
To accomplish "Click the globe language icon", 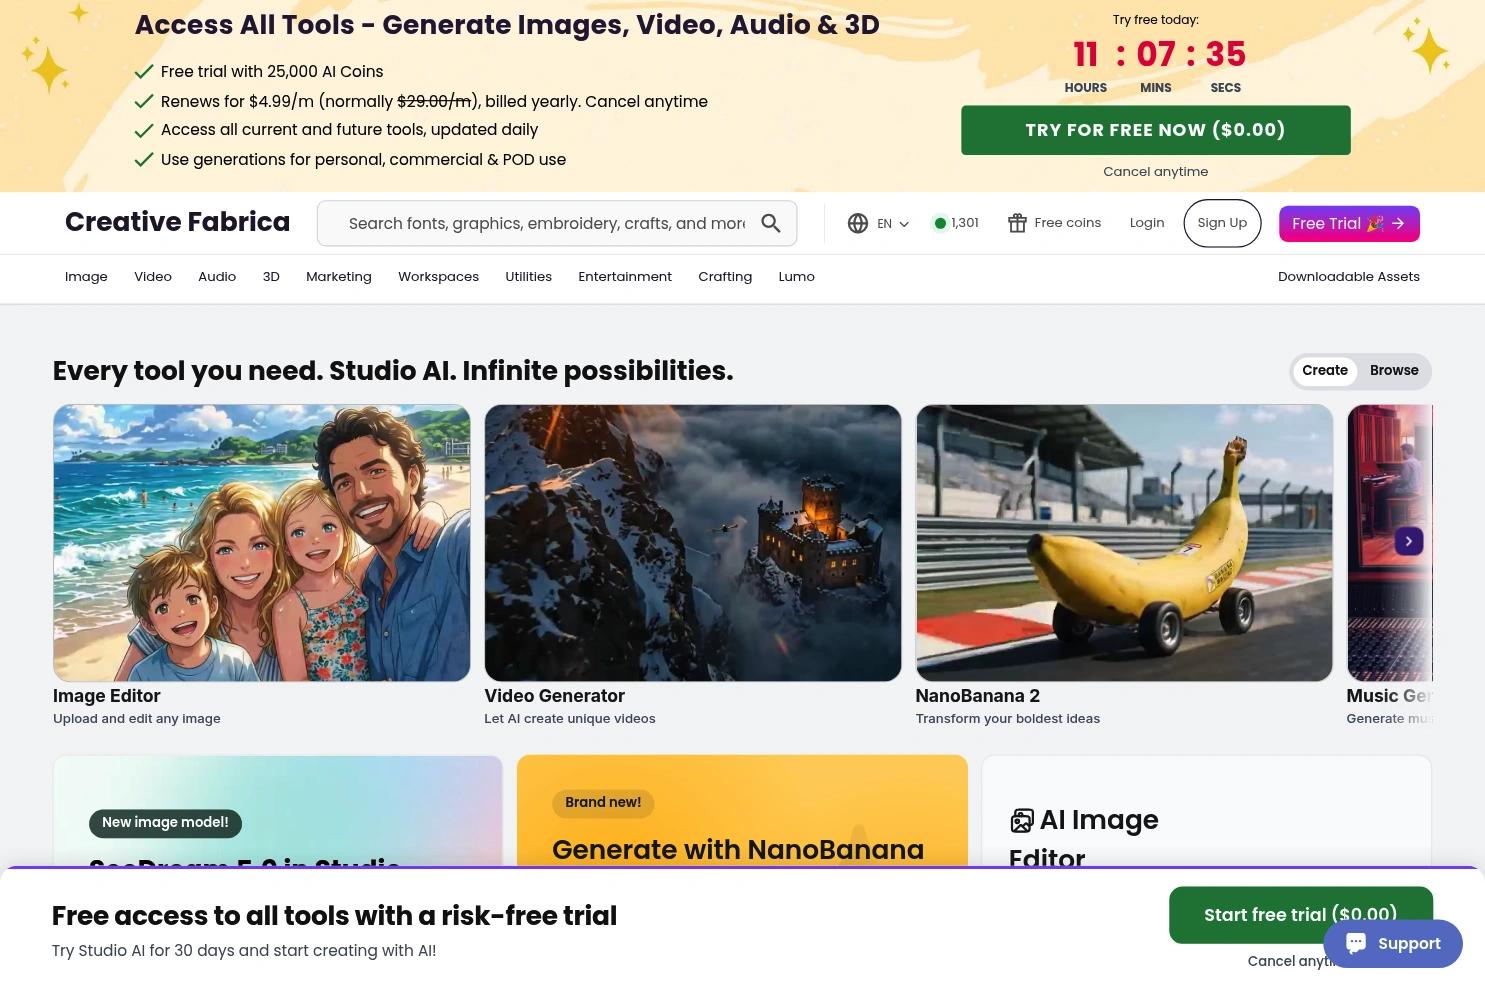I will (x=858, y=223).
